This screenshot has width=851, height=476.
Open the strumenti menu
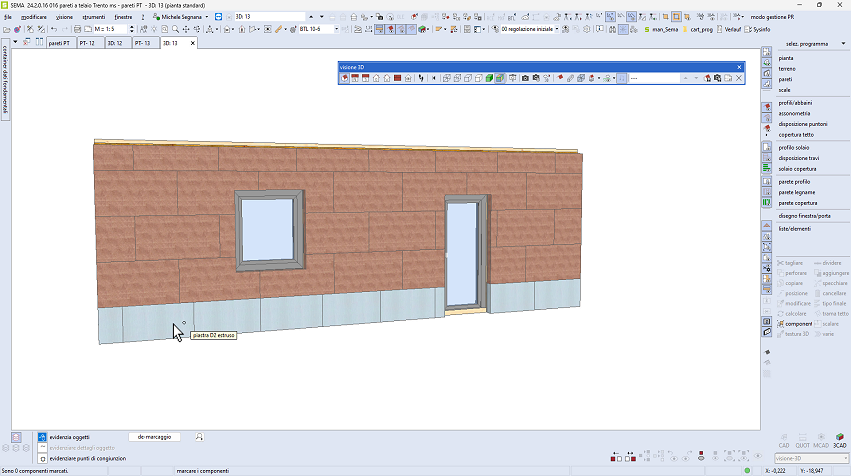[93, 17]
